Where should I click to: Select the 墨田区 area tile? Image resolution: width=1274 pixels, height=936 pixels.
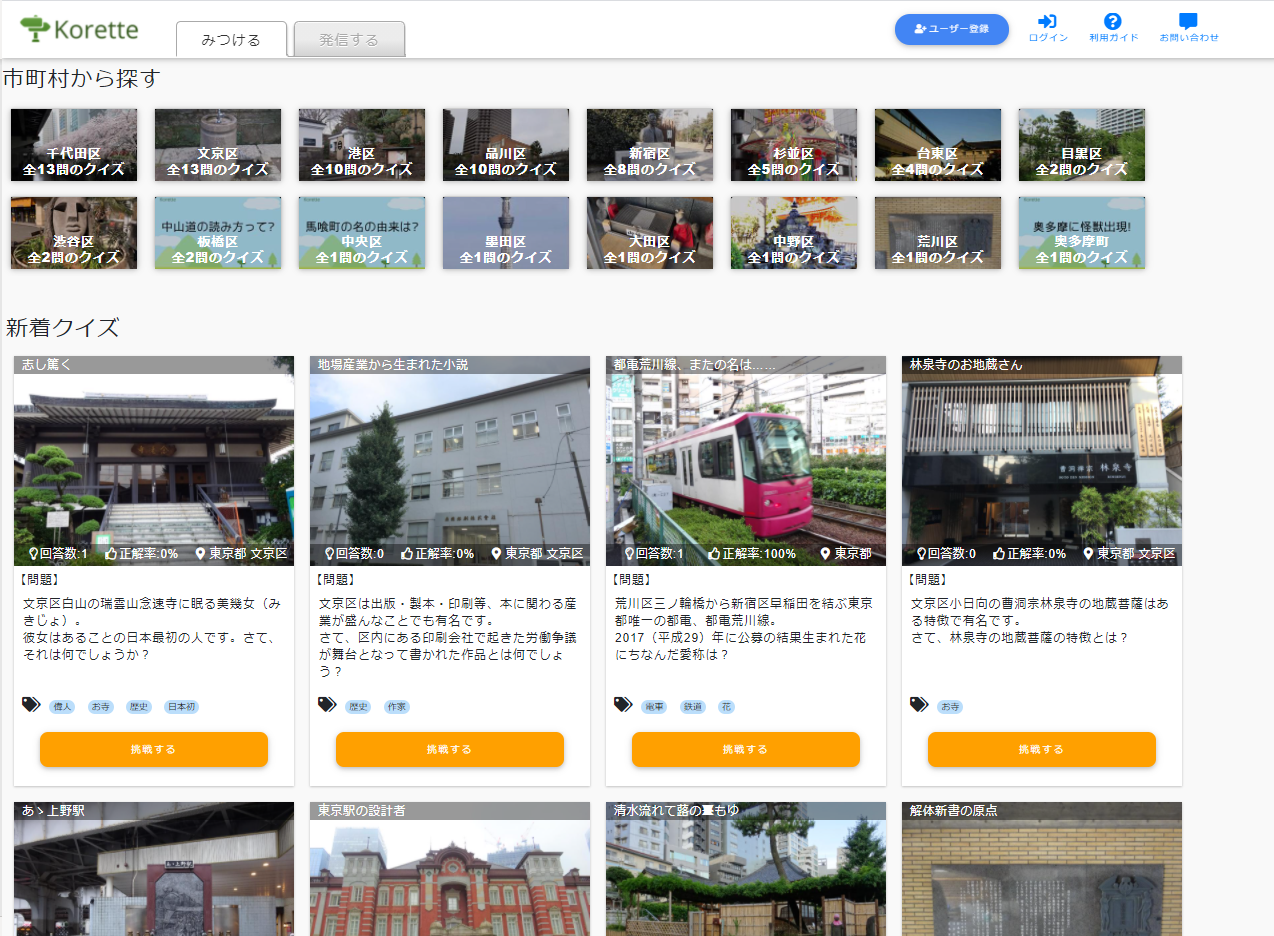[506, 233]
